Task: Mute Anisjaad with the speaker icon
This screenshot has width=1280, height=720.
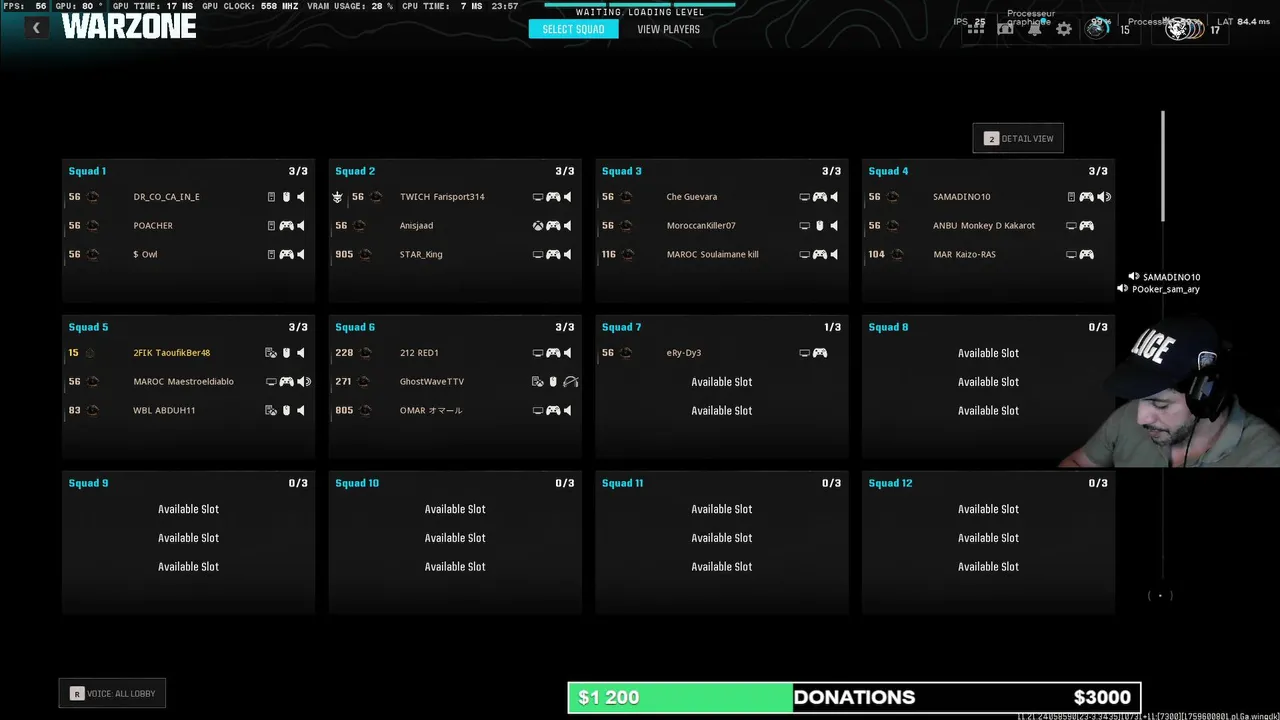Action: [x=568, y=226]
